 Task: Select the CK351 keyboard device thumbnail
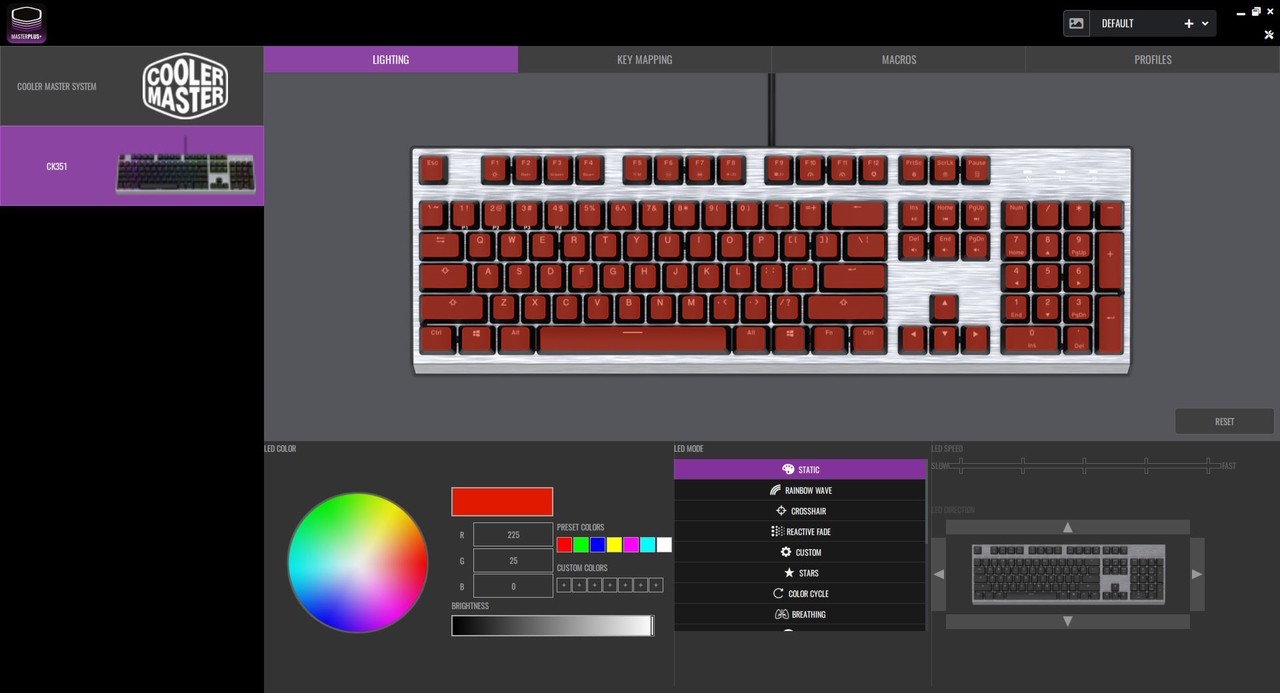(x=185, y=166)
